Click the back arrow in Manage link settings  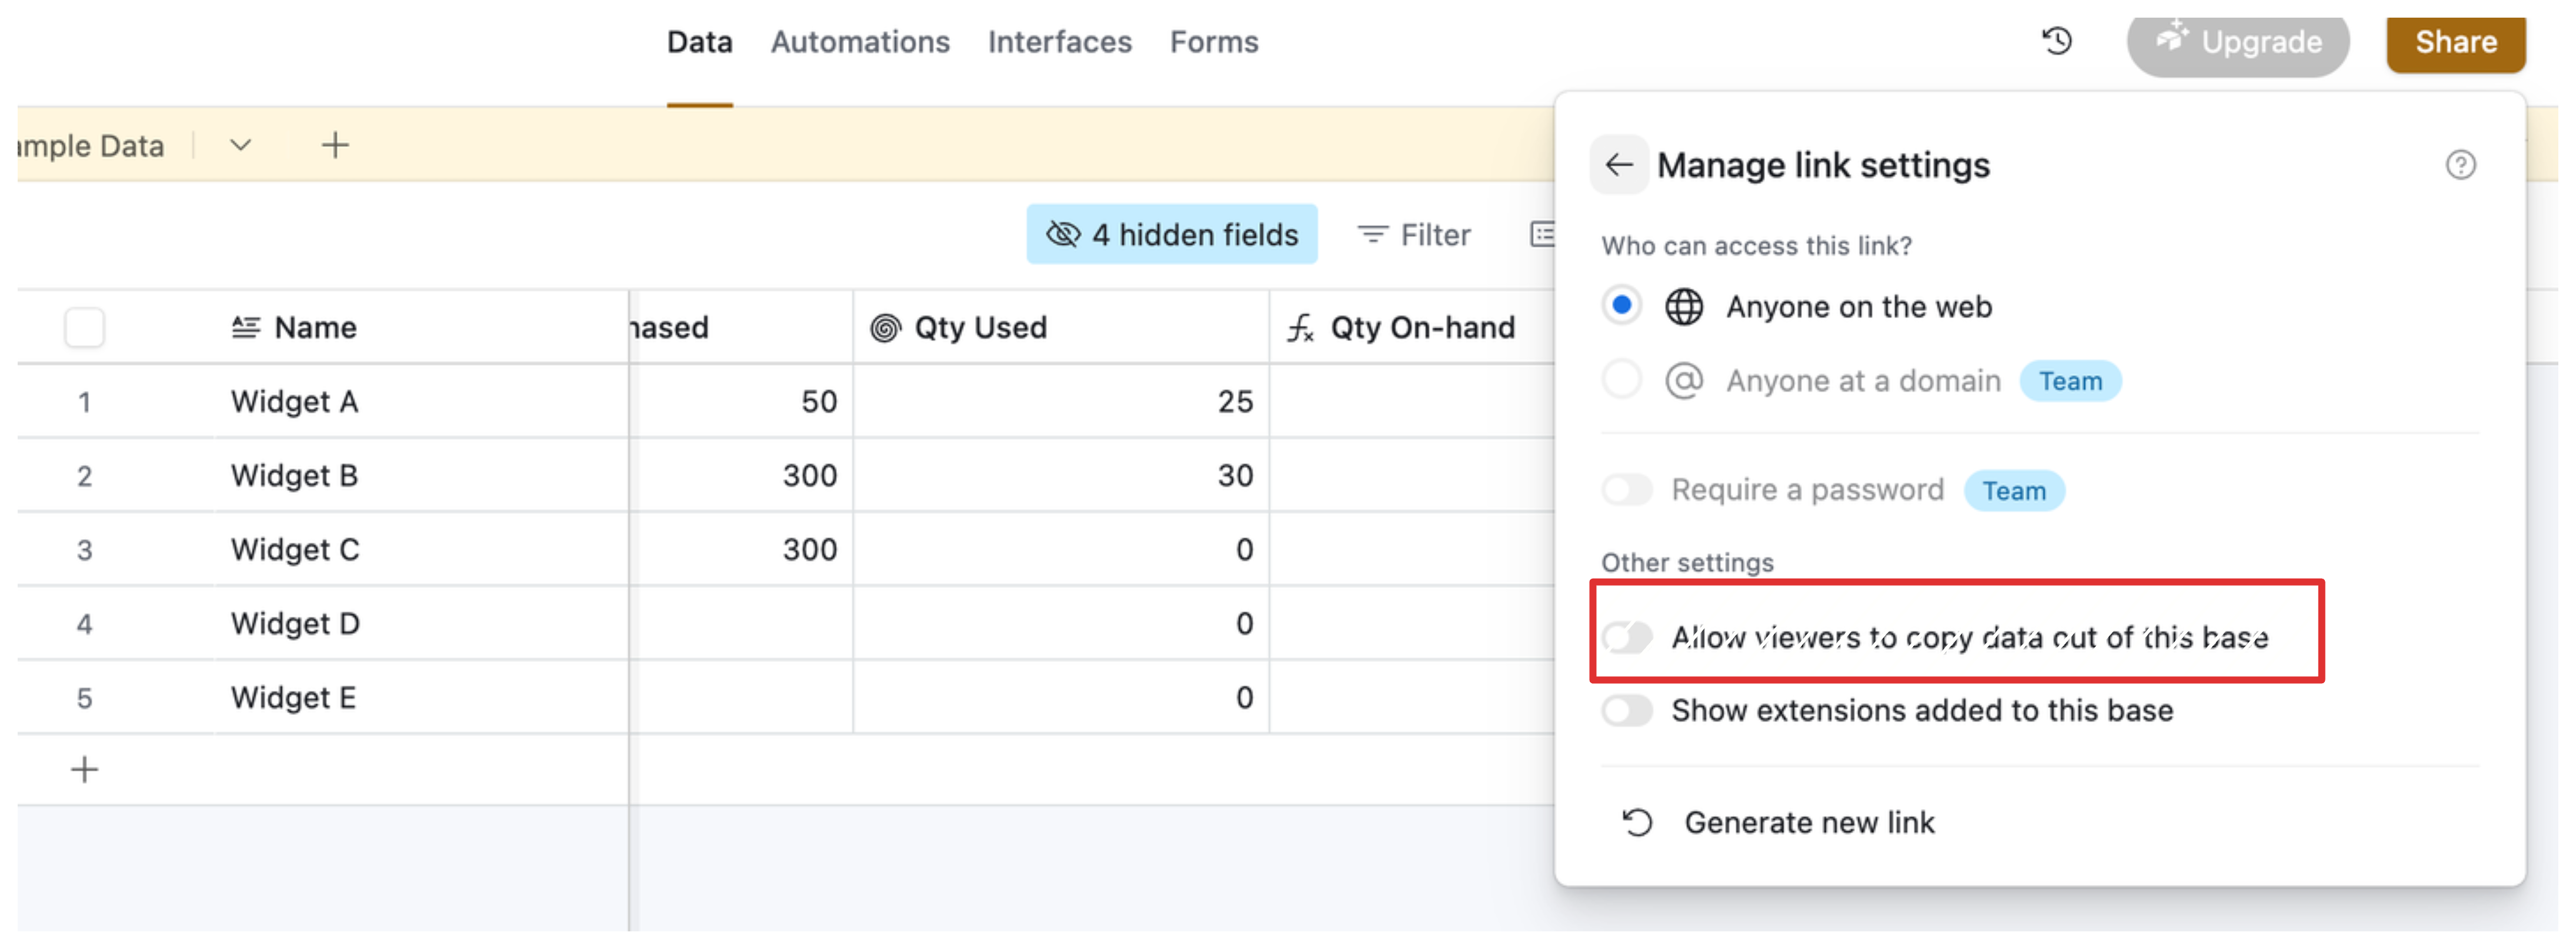tap(1620, 164)
